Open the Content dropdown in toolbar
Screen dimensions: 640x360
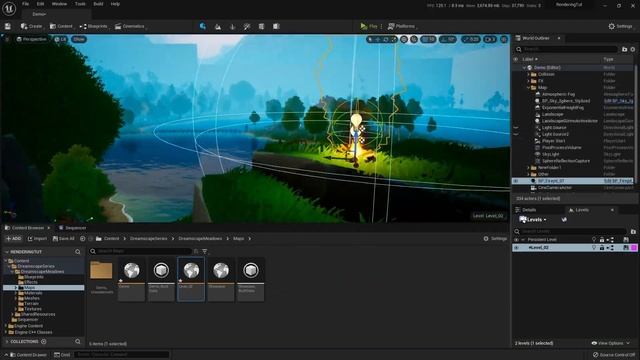(61, 26)
